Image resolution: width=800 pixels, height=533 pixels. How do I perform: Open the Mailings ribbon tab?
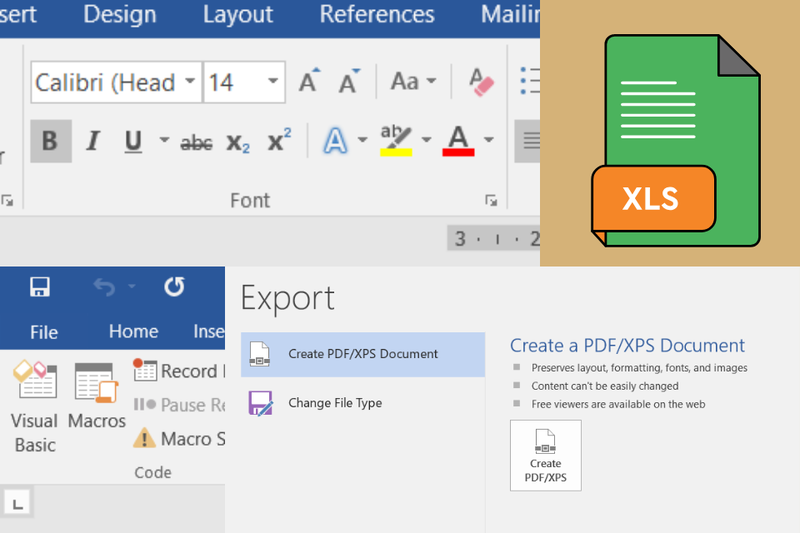tap(510, 14)
